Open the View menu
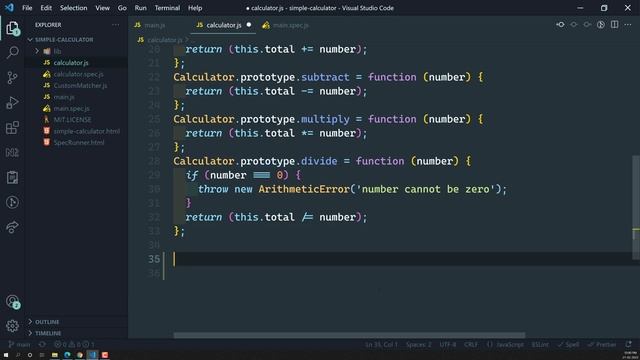This screenshot has height=360, width=640. [102, 8]
